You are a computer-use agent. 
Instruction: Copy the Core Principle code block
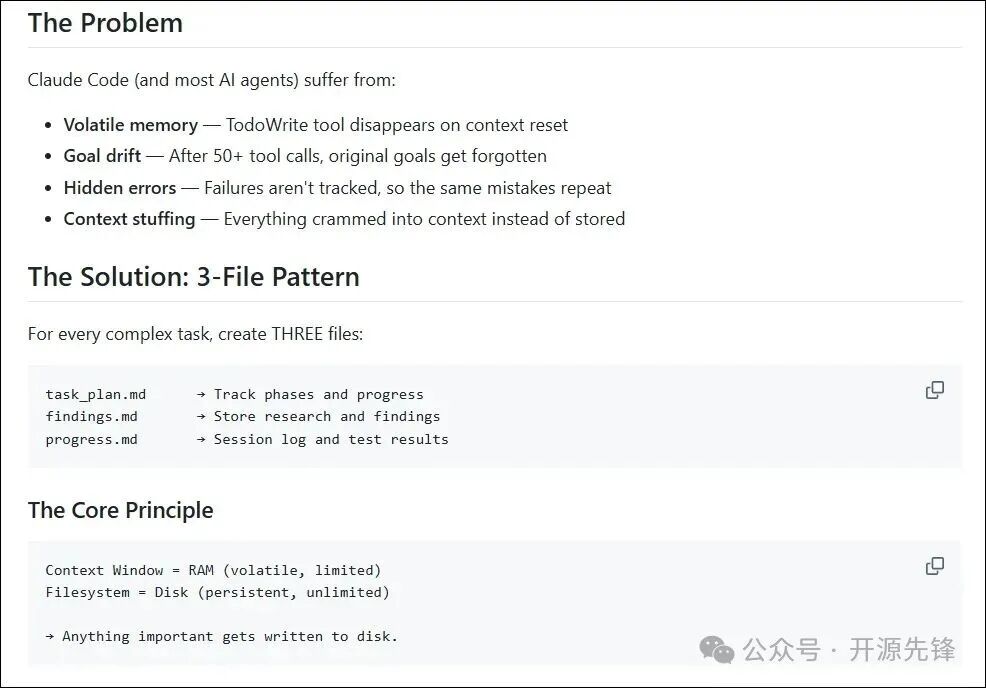(x=935, y=566)
